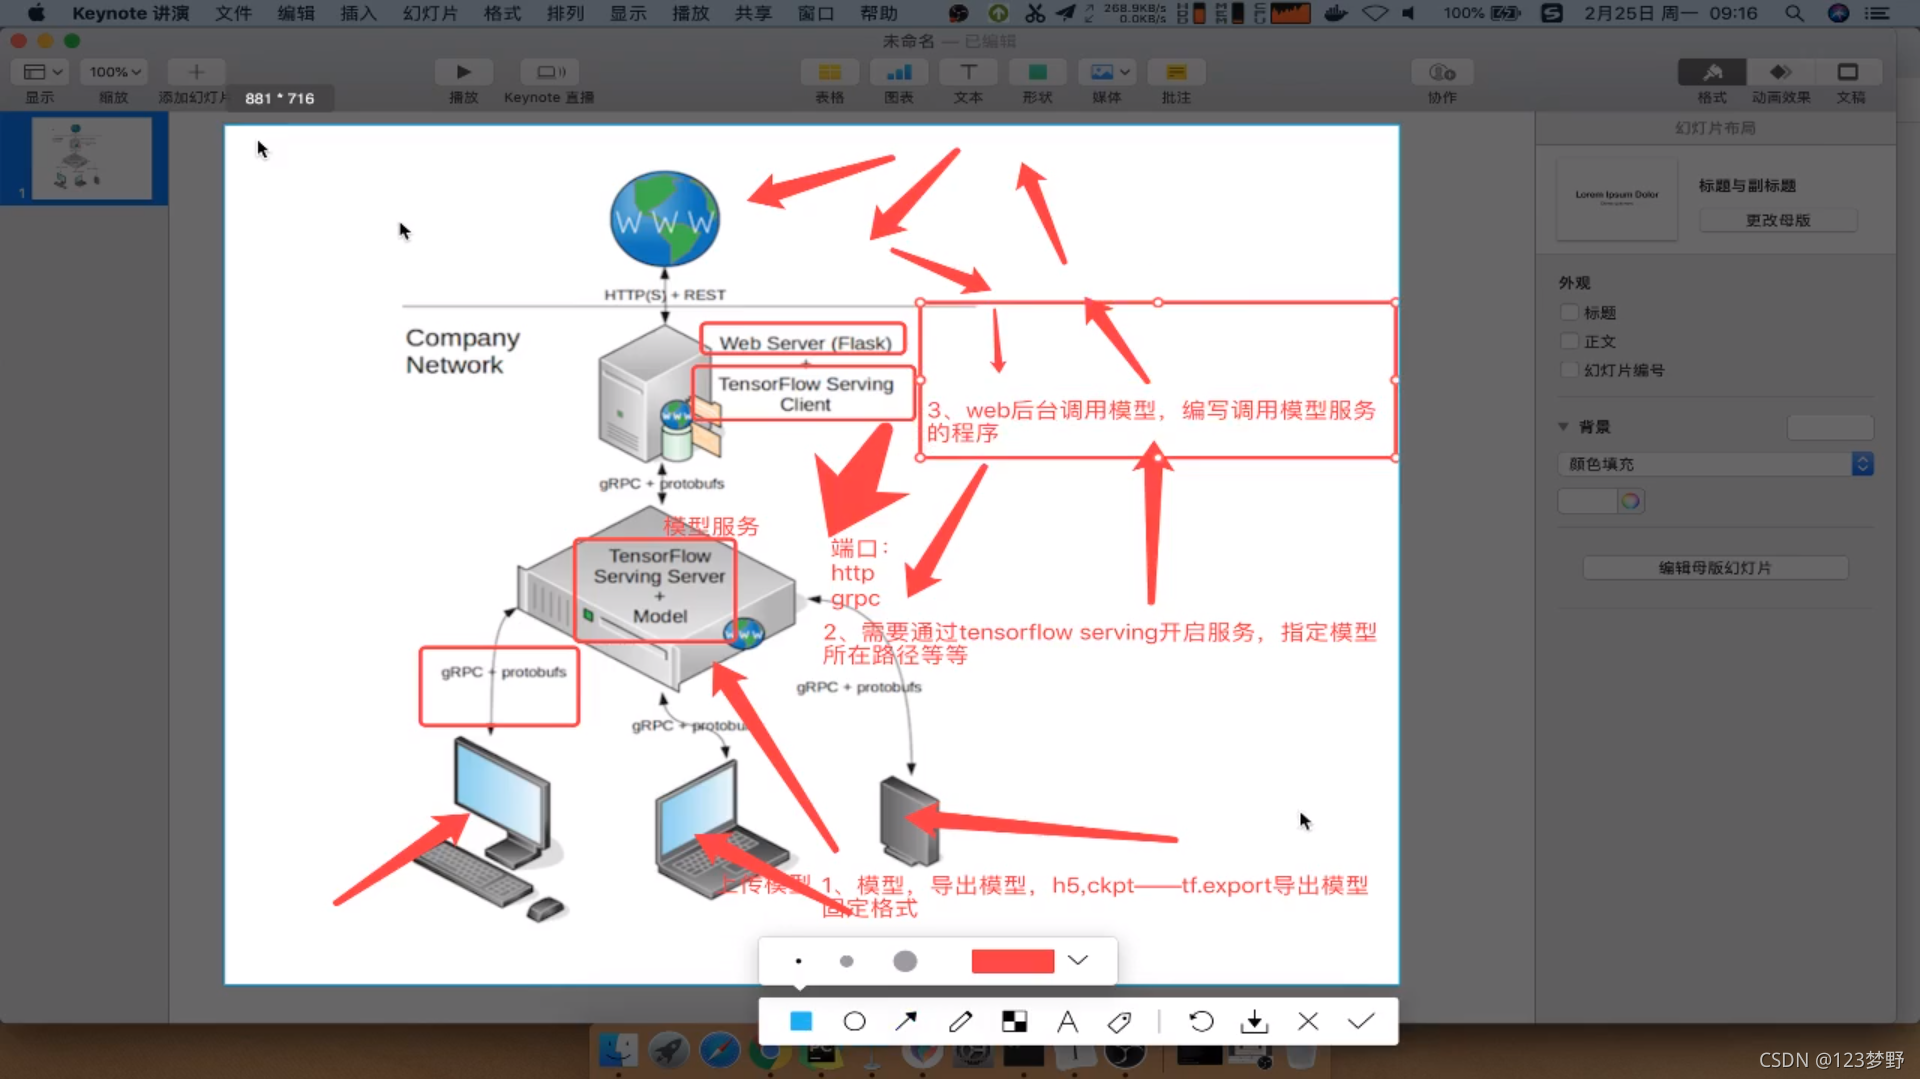Viewport: 1920px width, 1079px height.
Task: Open the background preset swatch in 背景 row
Action: coord(1829,427)
